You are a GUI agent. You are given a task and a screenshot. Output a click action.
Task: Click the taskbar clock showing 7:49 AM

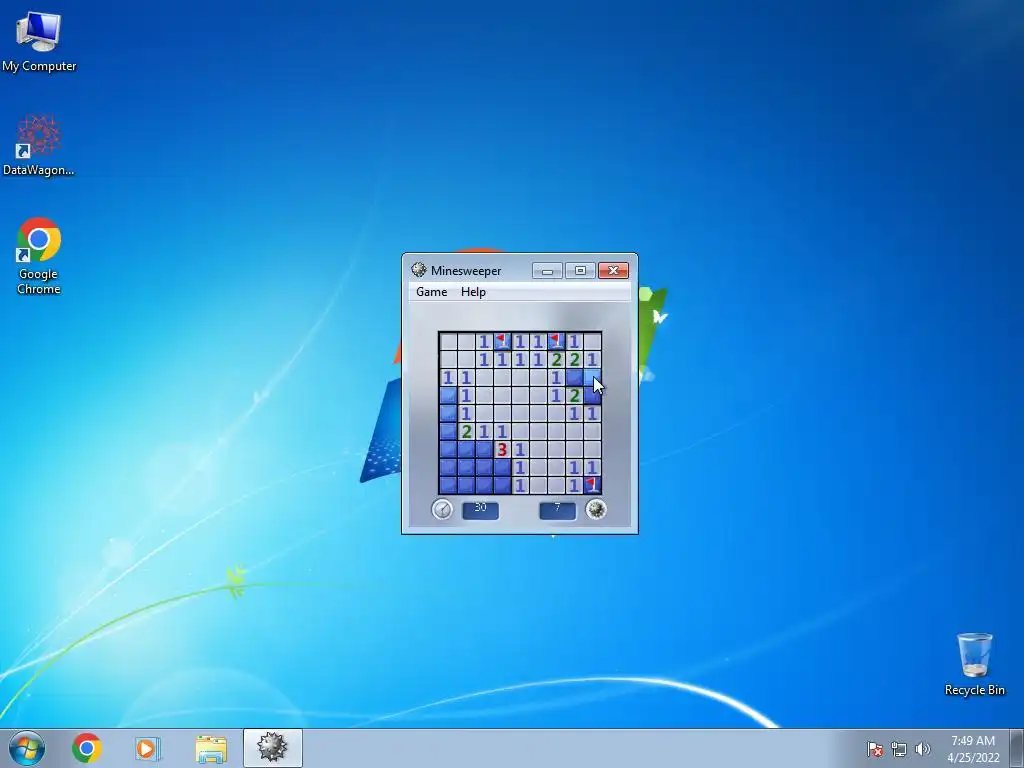pos(973,749)
